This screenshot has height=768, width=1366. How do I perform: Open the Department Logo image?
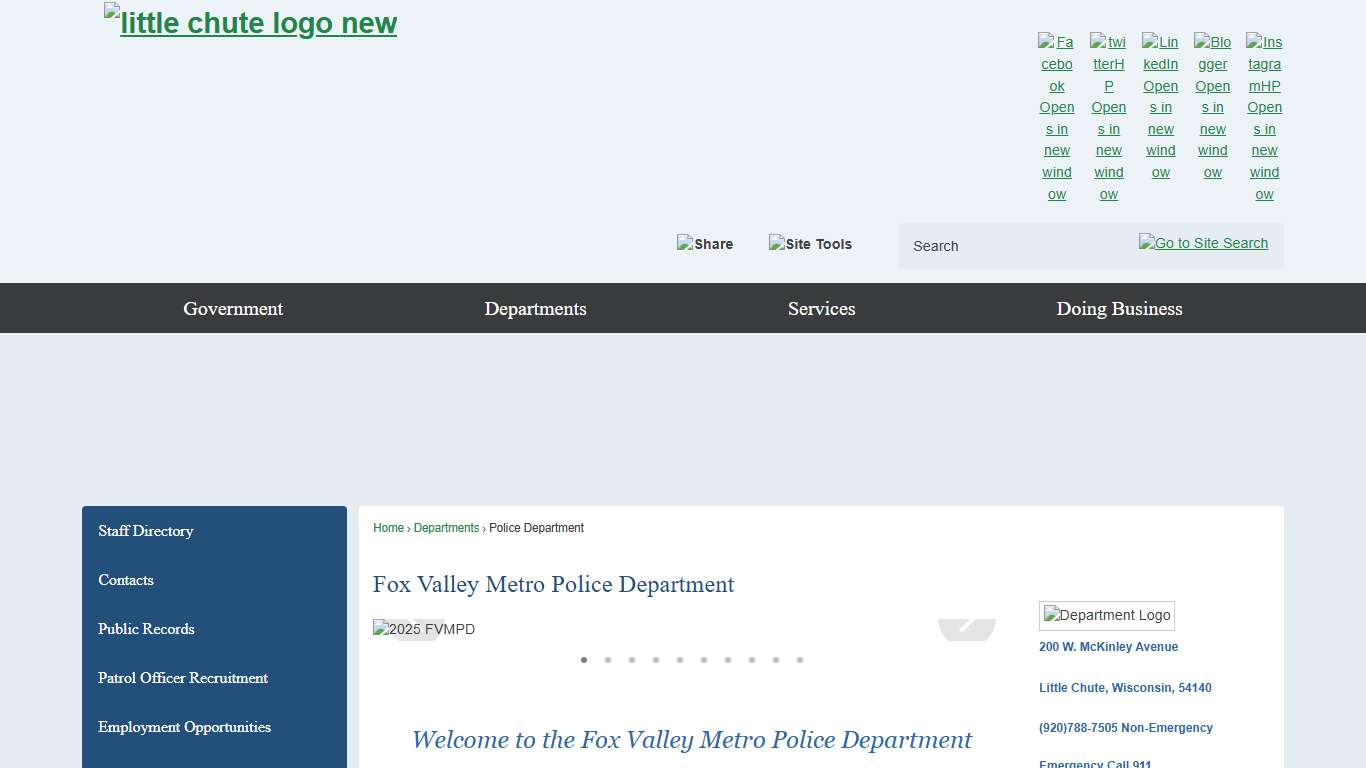pos(1107,616)
